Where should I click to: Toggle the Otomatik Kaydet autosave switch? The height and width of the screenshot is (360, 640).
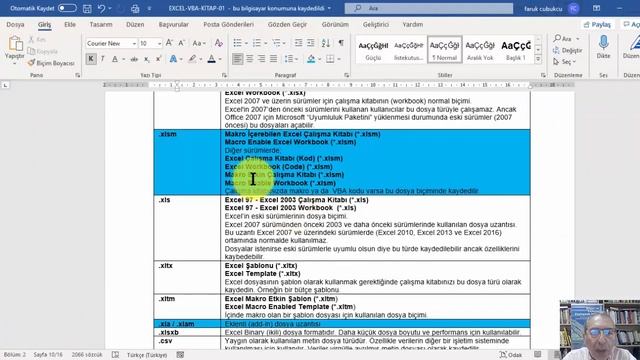click(67, 8)
